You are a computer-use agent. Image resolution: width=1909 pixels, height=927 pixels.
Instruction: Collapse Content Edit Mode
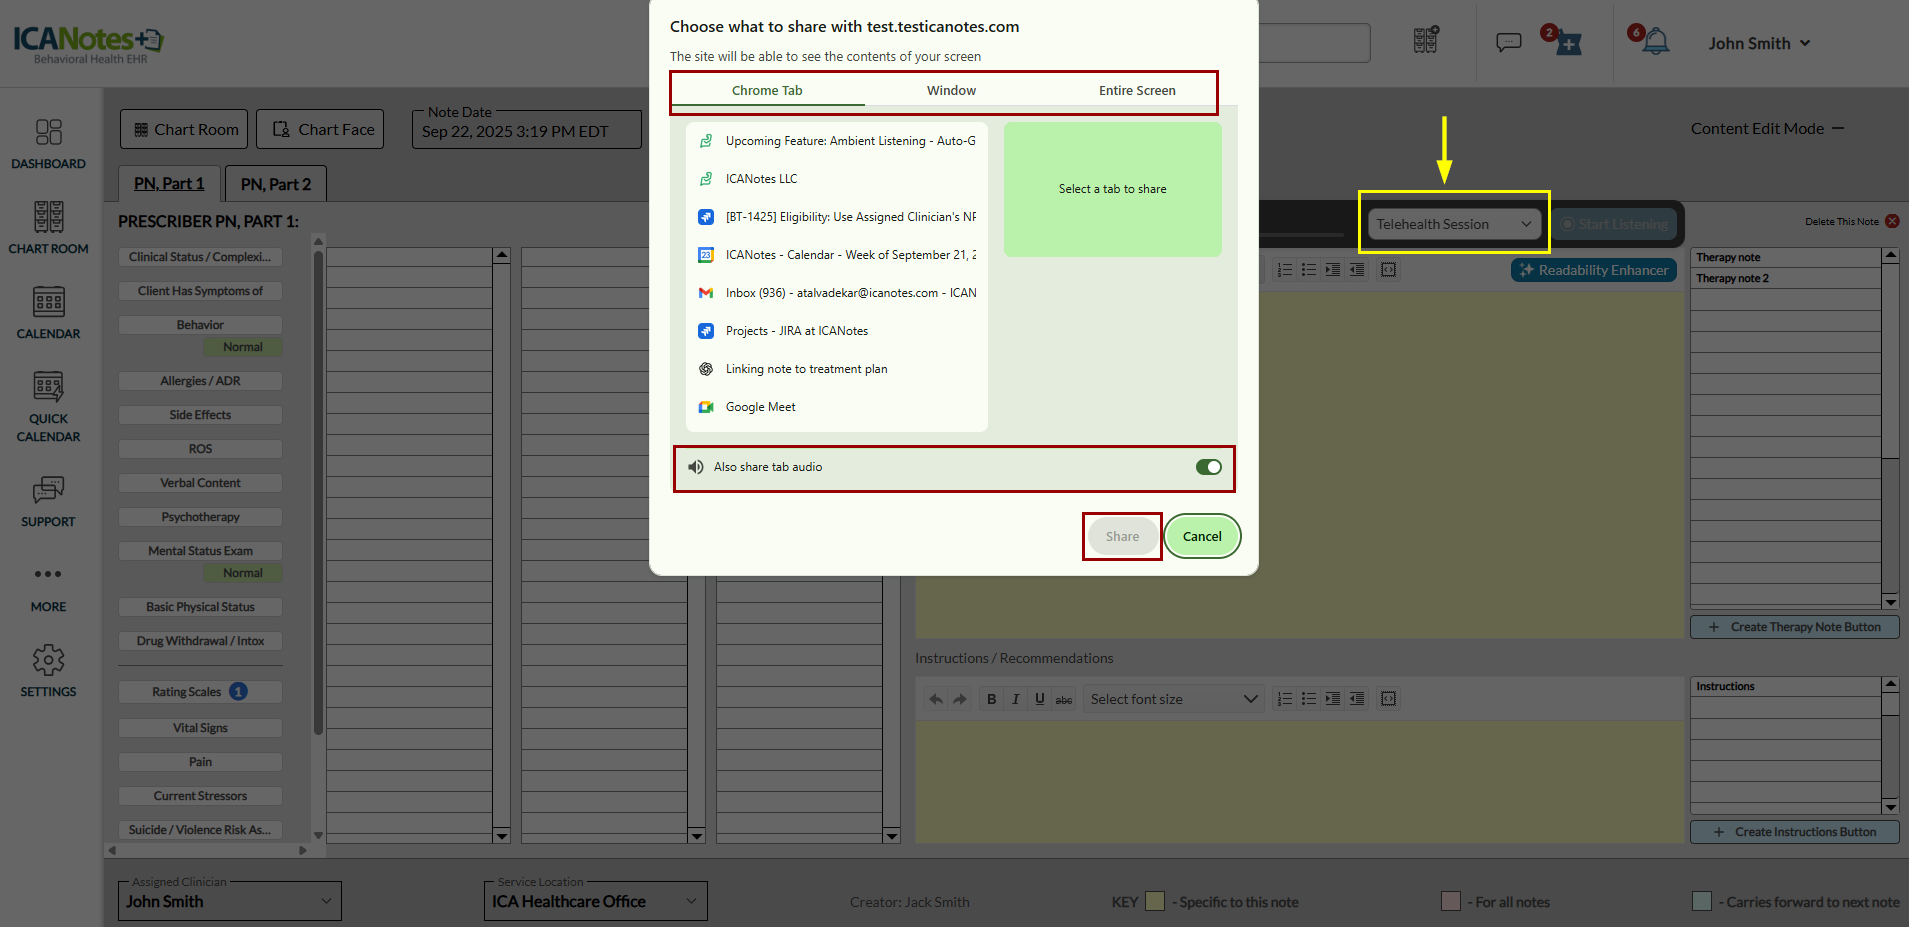coord(1838,128)
